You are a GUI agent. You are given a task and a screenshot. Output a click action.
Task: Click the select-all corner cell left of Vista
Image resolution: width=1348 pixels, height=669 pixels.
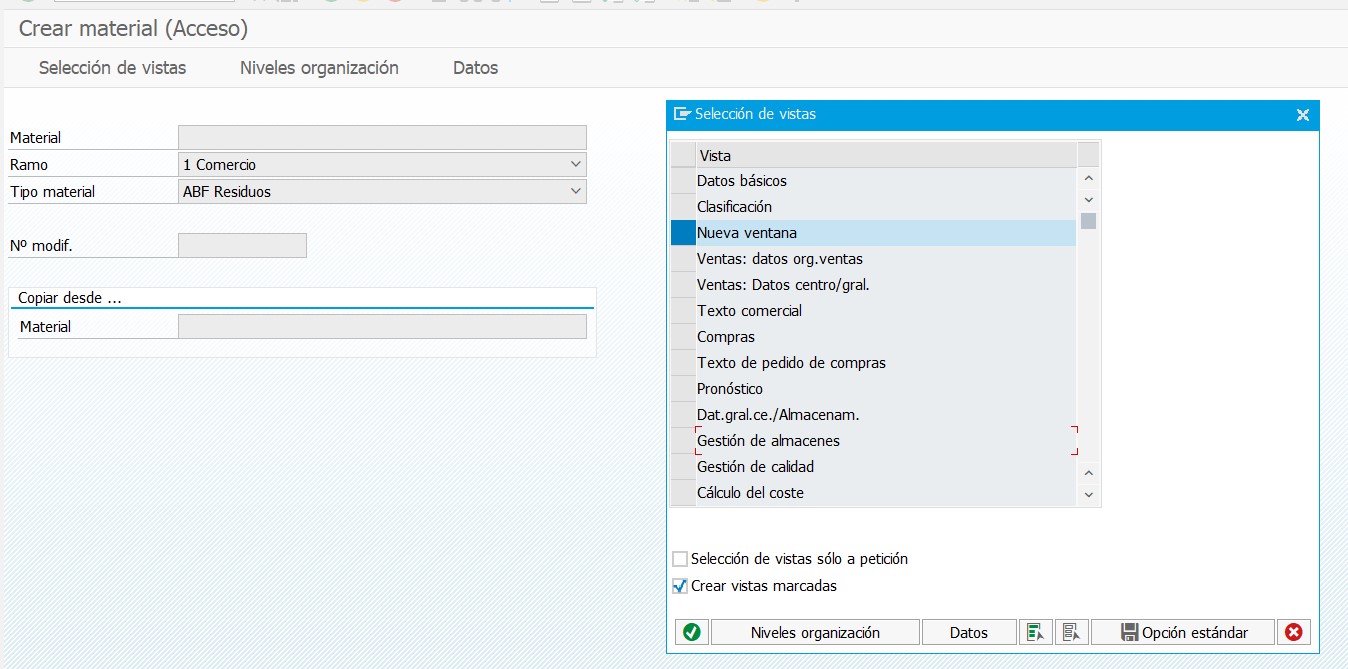point(682,155)
